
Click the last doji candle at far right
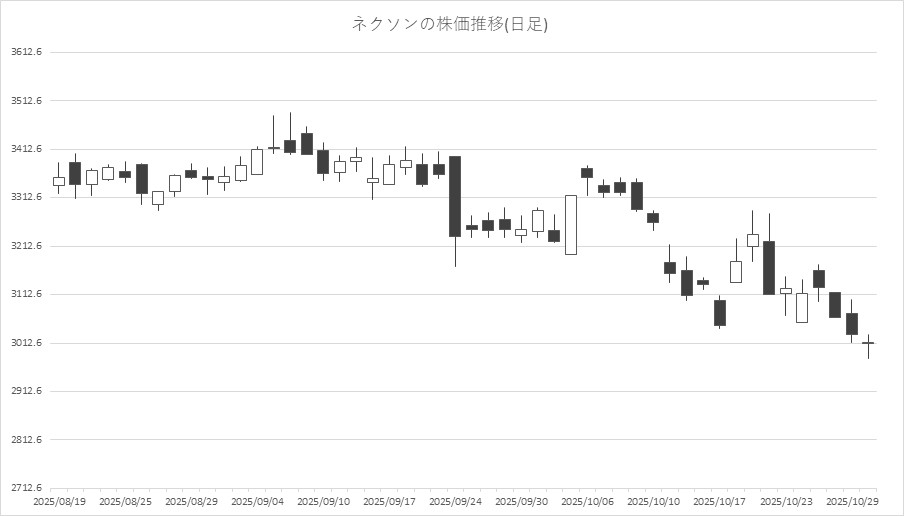[x=868, y=343]
